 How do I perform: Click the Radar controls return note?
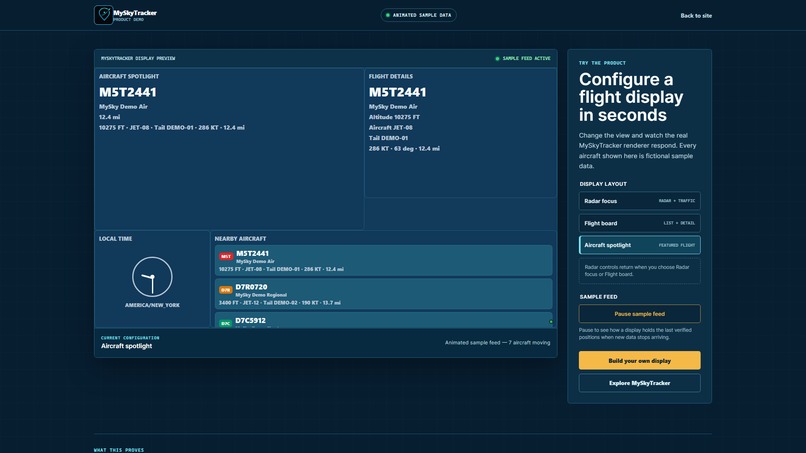click(x=639, y=271)
